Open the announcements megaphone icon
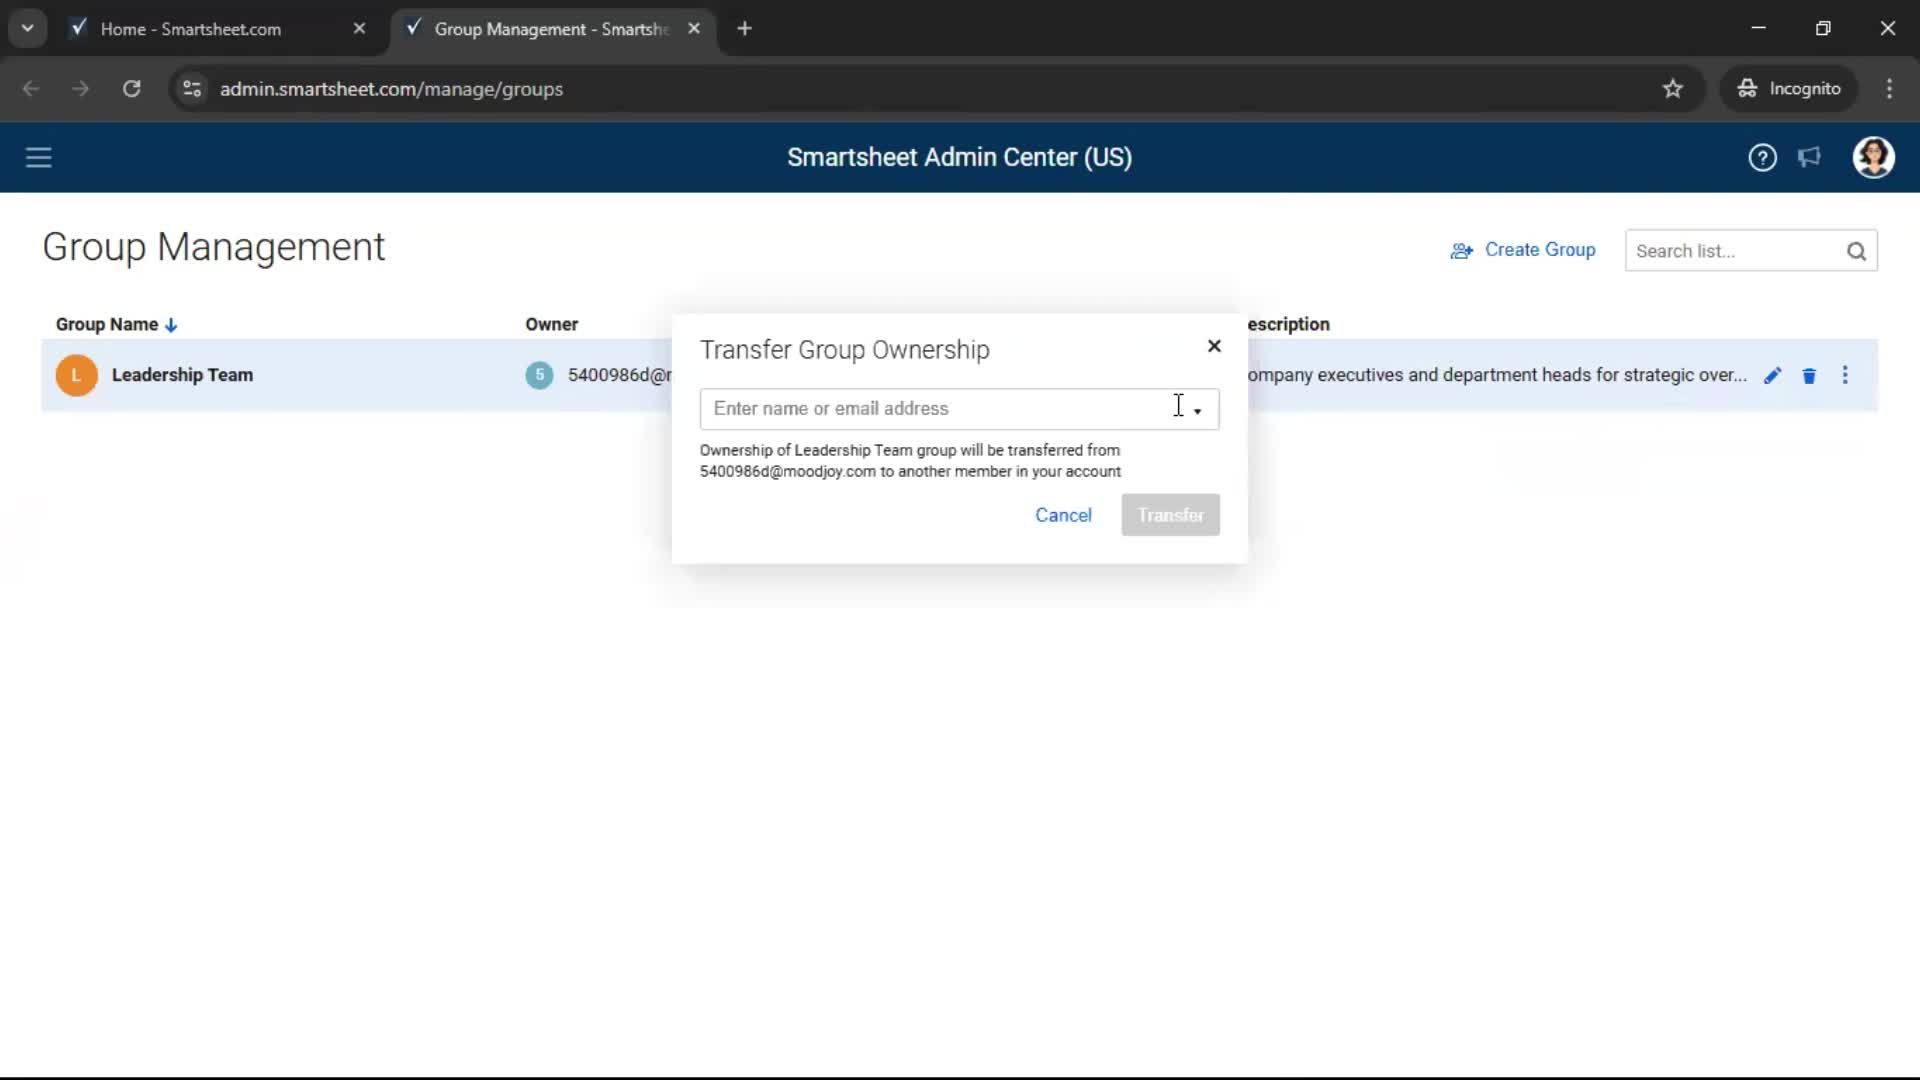Screen dimensions: 1920x1080 coord(1810,157)
